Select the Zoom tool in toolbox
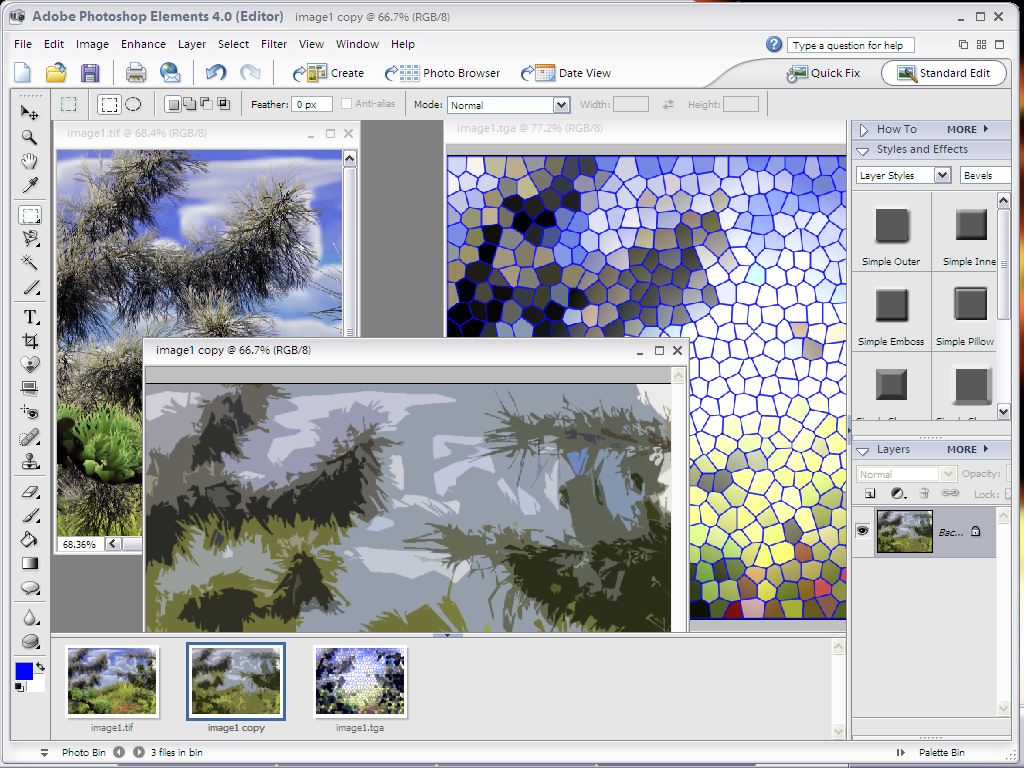The image size is (1024, 768). pyautogui.click(x=30, y=137)
